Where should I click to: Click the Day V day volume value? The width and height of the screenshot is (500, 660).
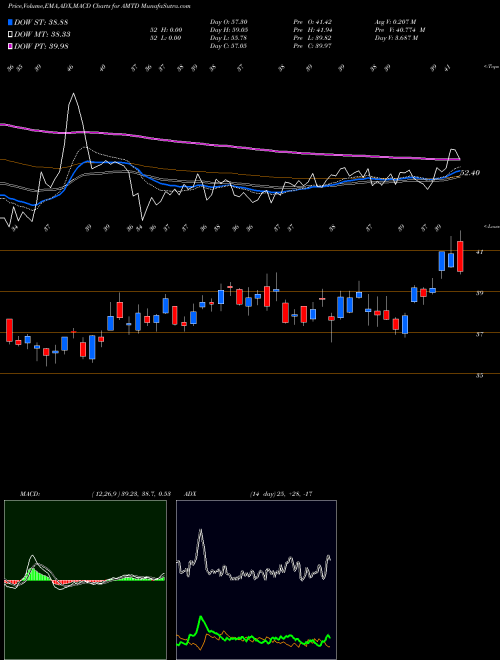click(406, 38)
